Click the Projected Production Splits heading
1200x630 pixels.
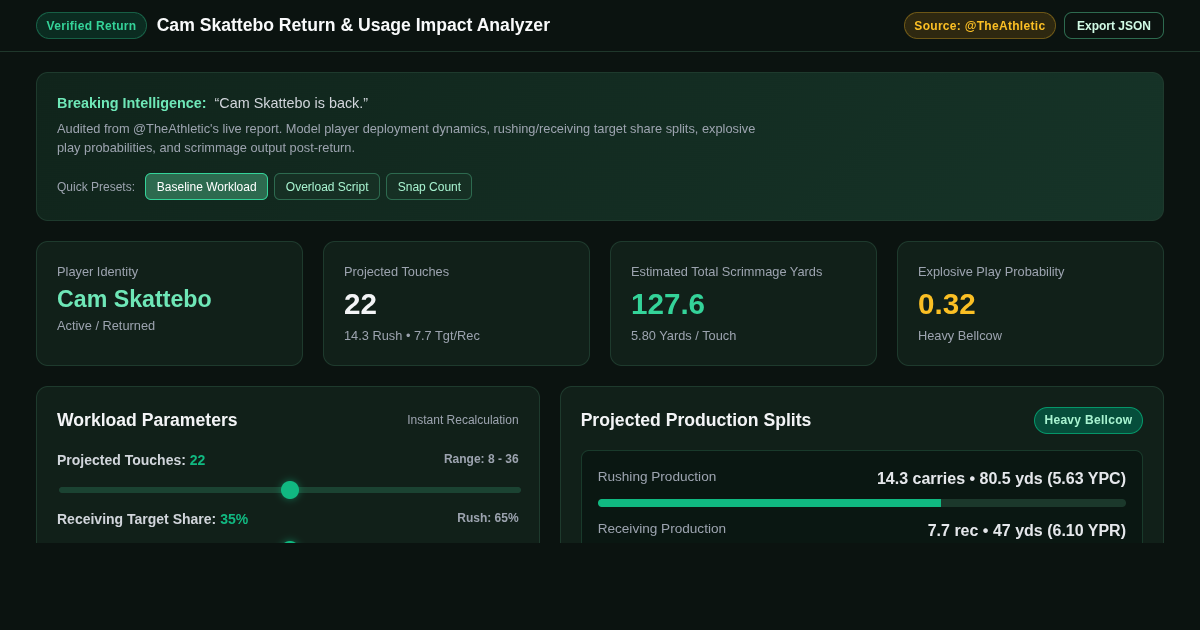click(696, 420)
